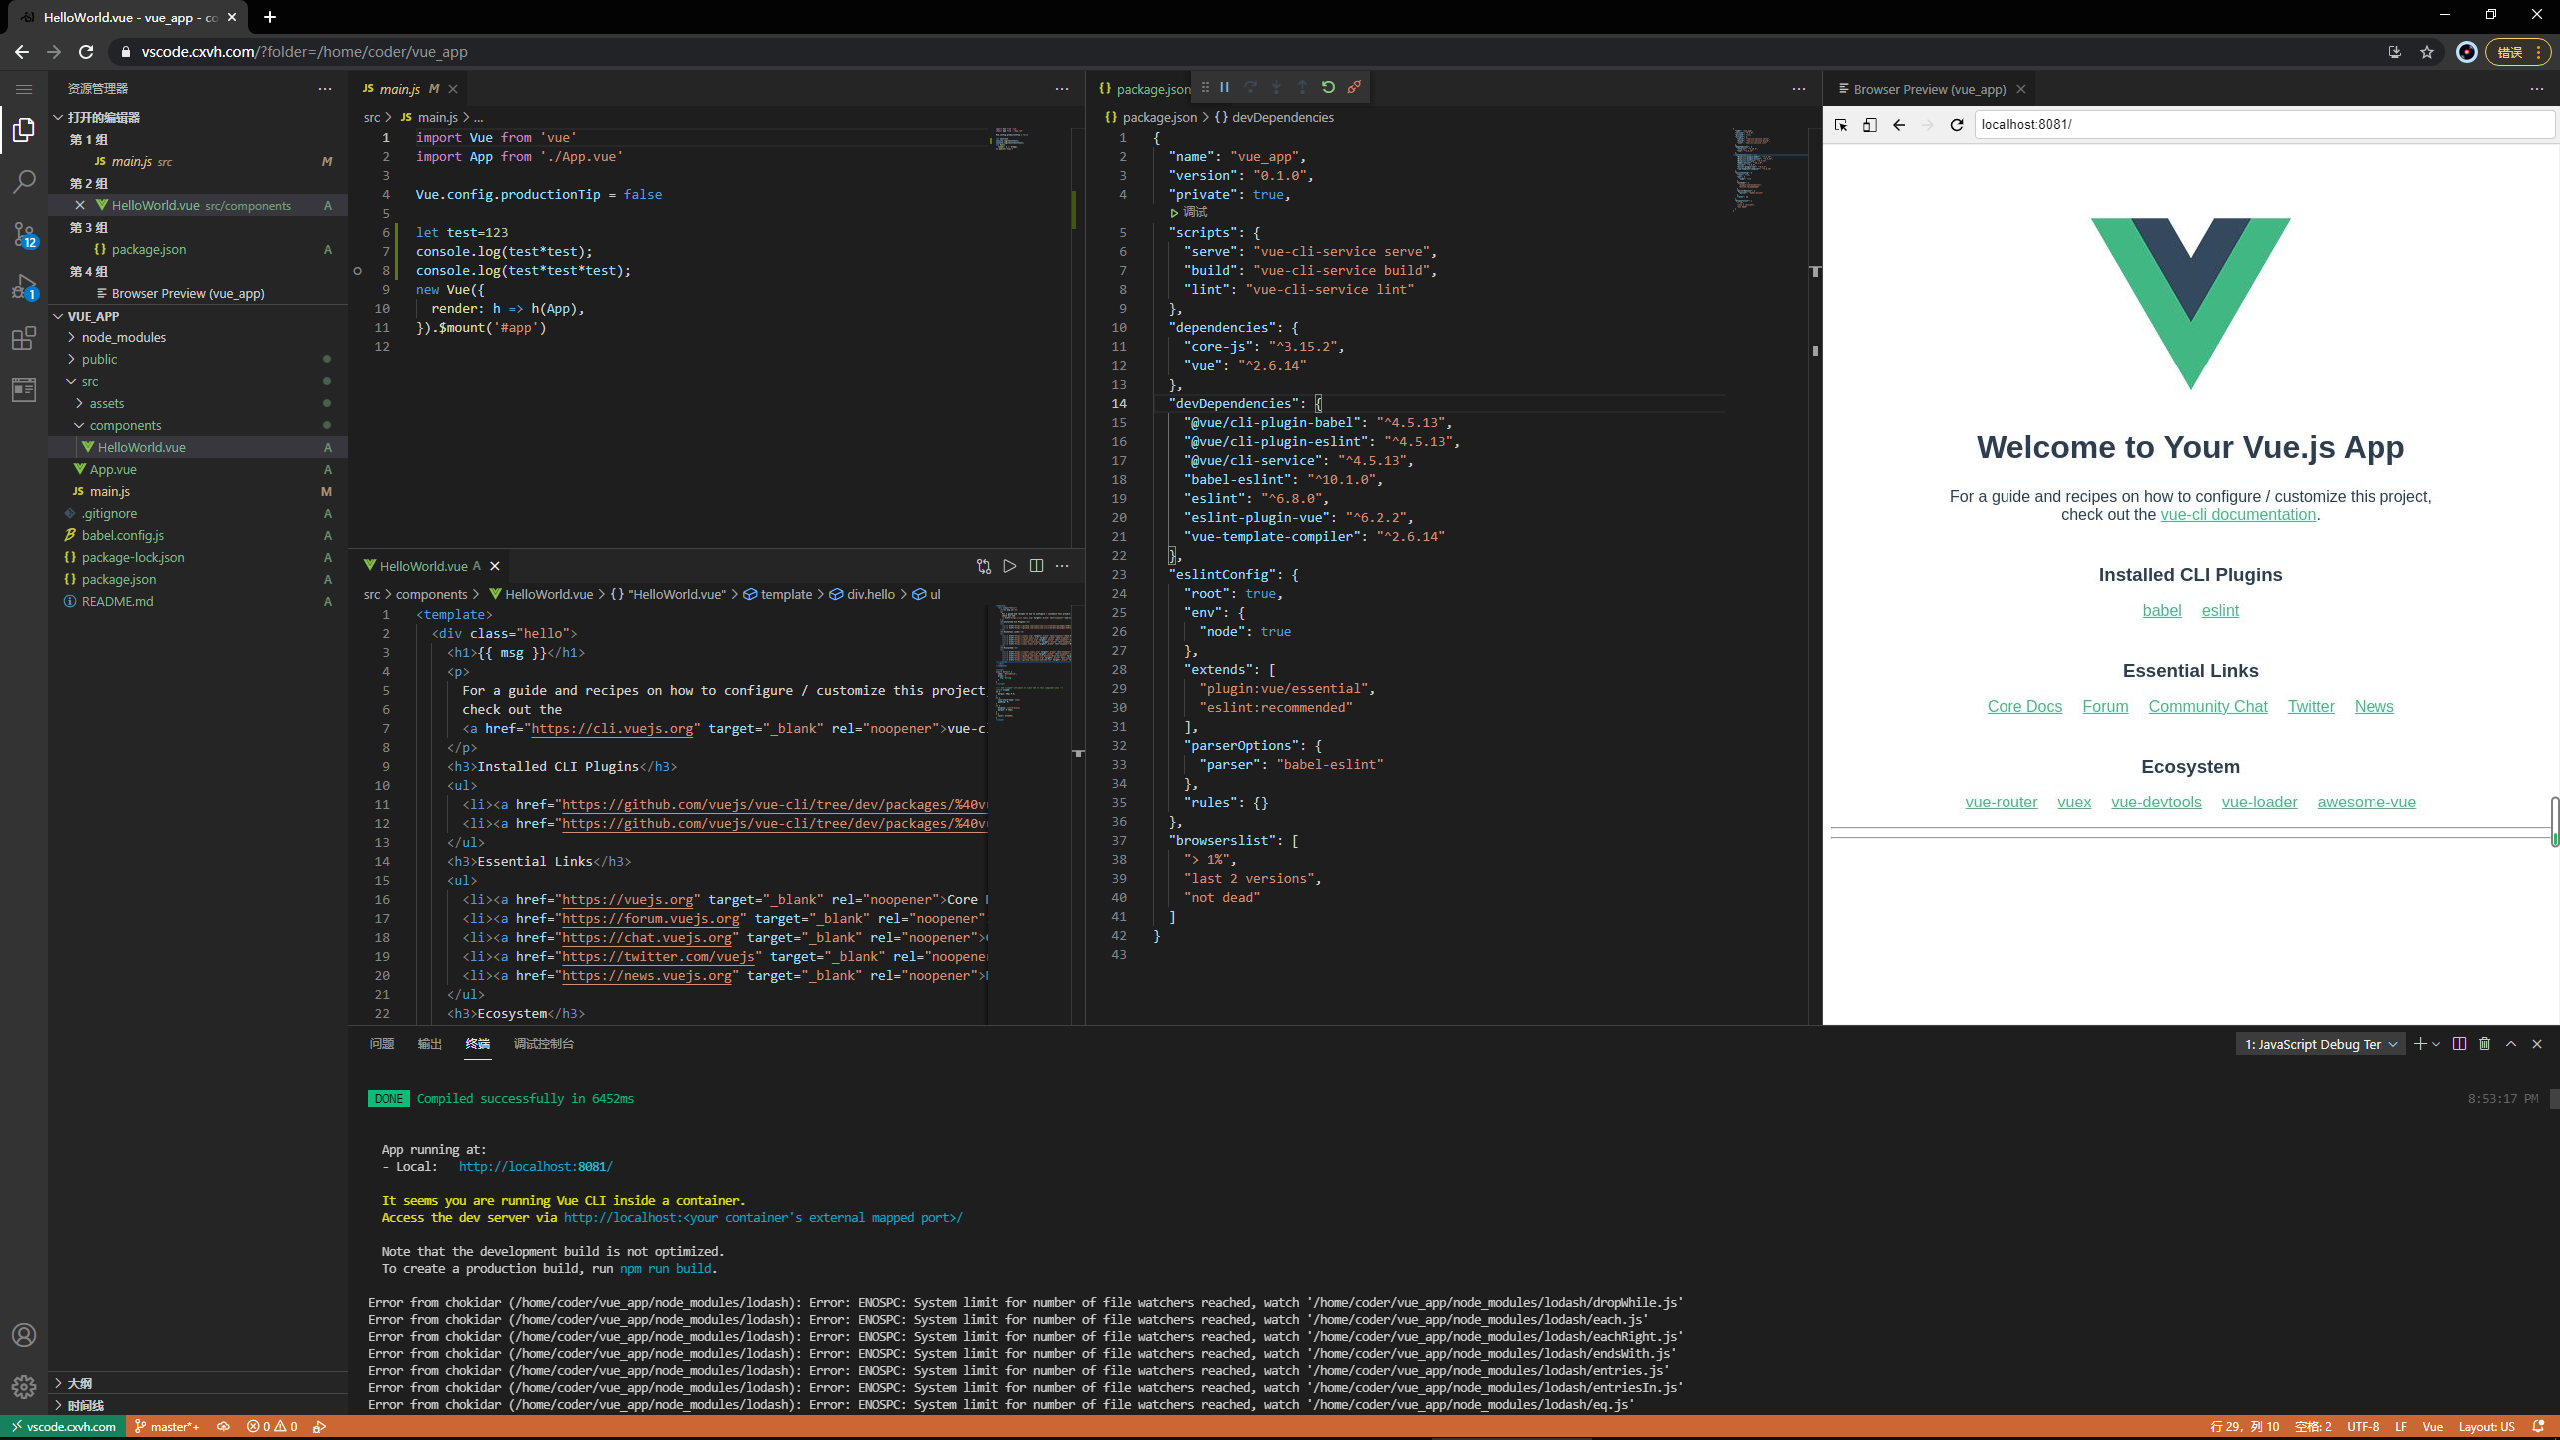This screenshot has height=1440, width=2560.
Task: Open the hamburger application menu
Action: point(24,89)
